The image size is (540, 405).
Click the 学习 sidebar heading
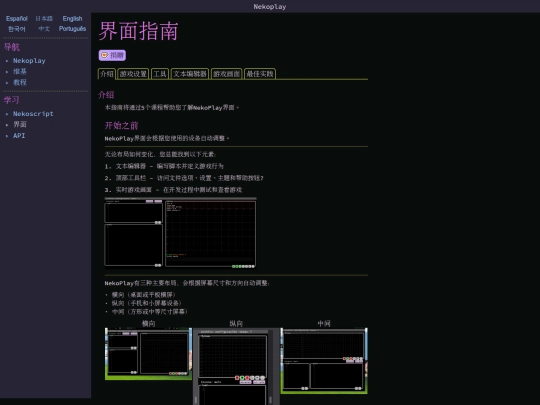[12, 100]
